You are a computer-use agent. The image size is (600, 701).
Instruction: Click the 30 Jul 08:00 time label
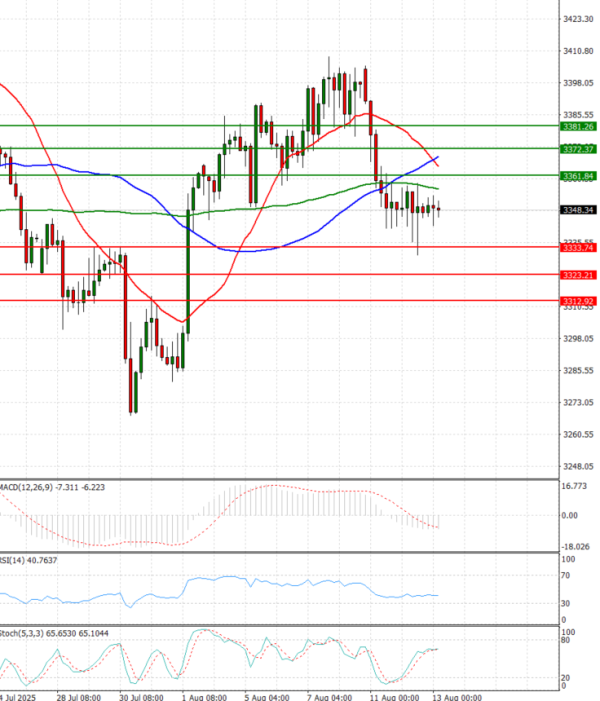[x=141, y=697]
